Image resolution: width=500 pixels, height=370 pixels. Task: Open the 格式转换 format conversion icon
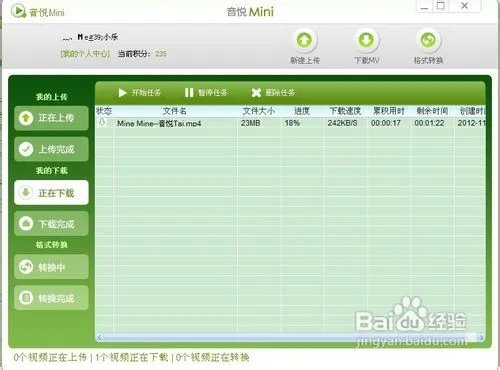[428, 40]
